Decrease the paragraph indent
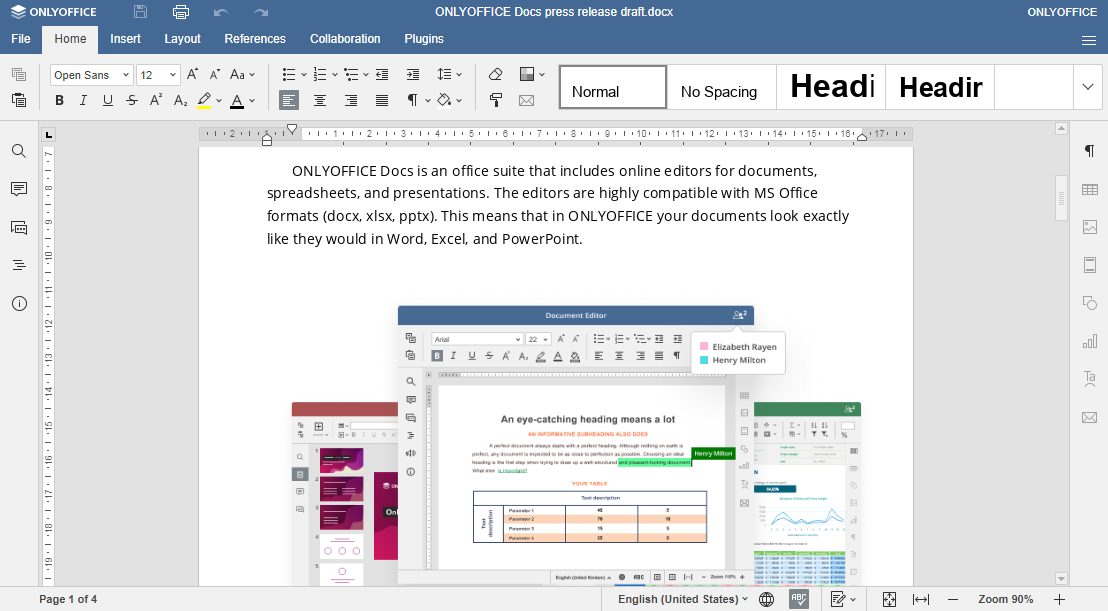This screenshot has height=611, width=1108. [x=382, y=74]
